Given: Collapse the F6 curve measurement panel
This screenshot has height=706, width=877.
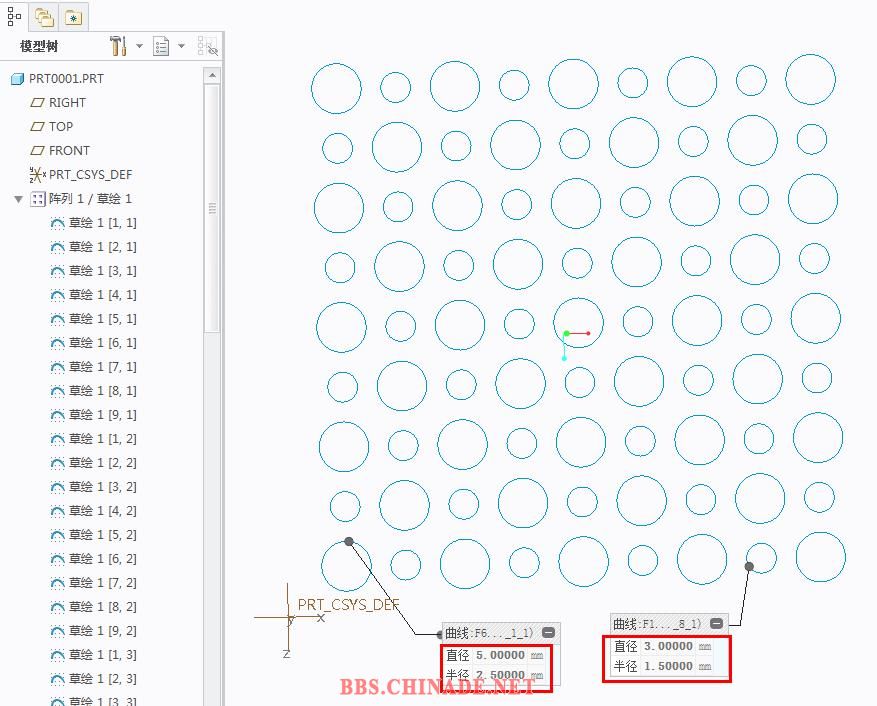Looking at the screenshot, I should (x=548, y=633).
